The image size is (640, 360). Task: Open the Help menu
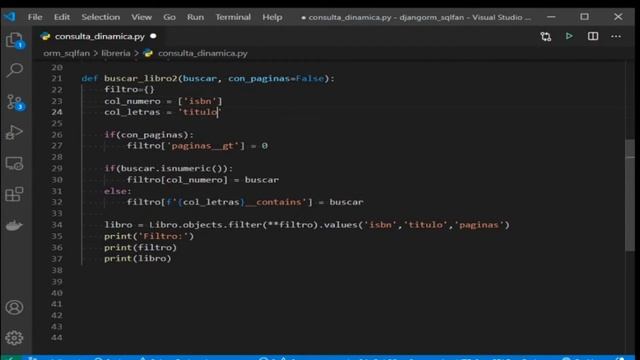pos(272,17)
